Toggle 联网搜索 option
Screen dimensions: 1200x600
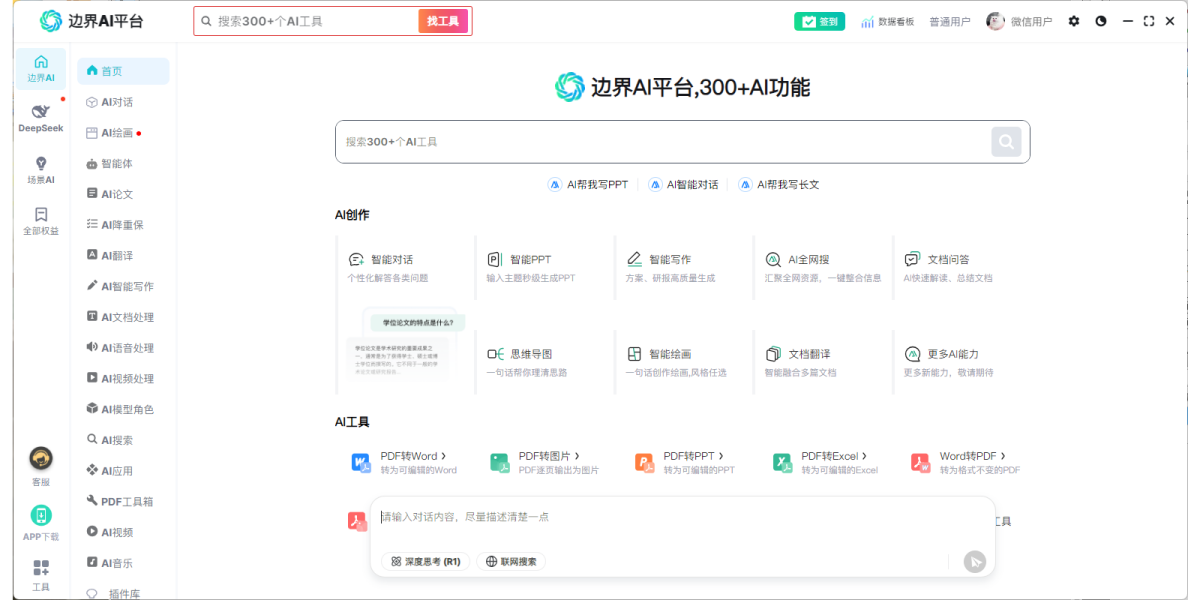(x=511, y=562)
